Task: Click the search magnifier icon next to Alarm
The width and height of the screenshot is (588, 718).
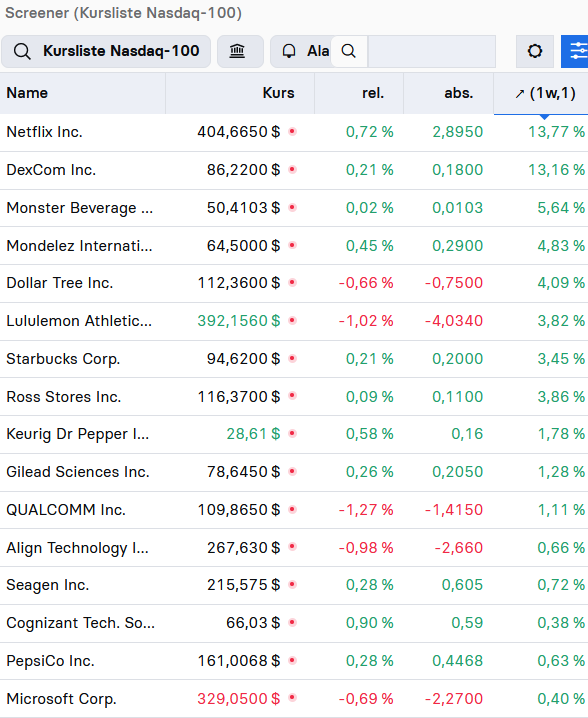Action: (348, 51)
